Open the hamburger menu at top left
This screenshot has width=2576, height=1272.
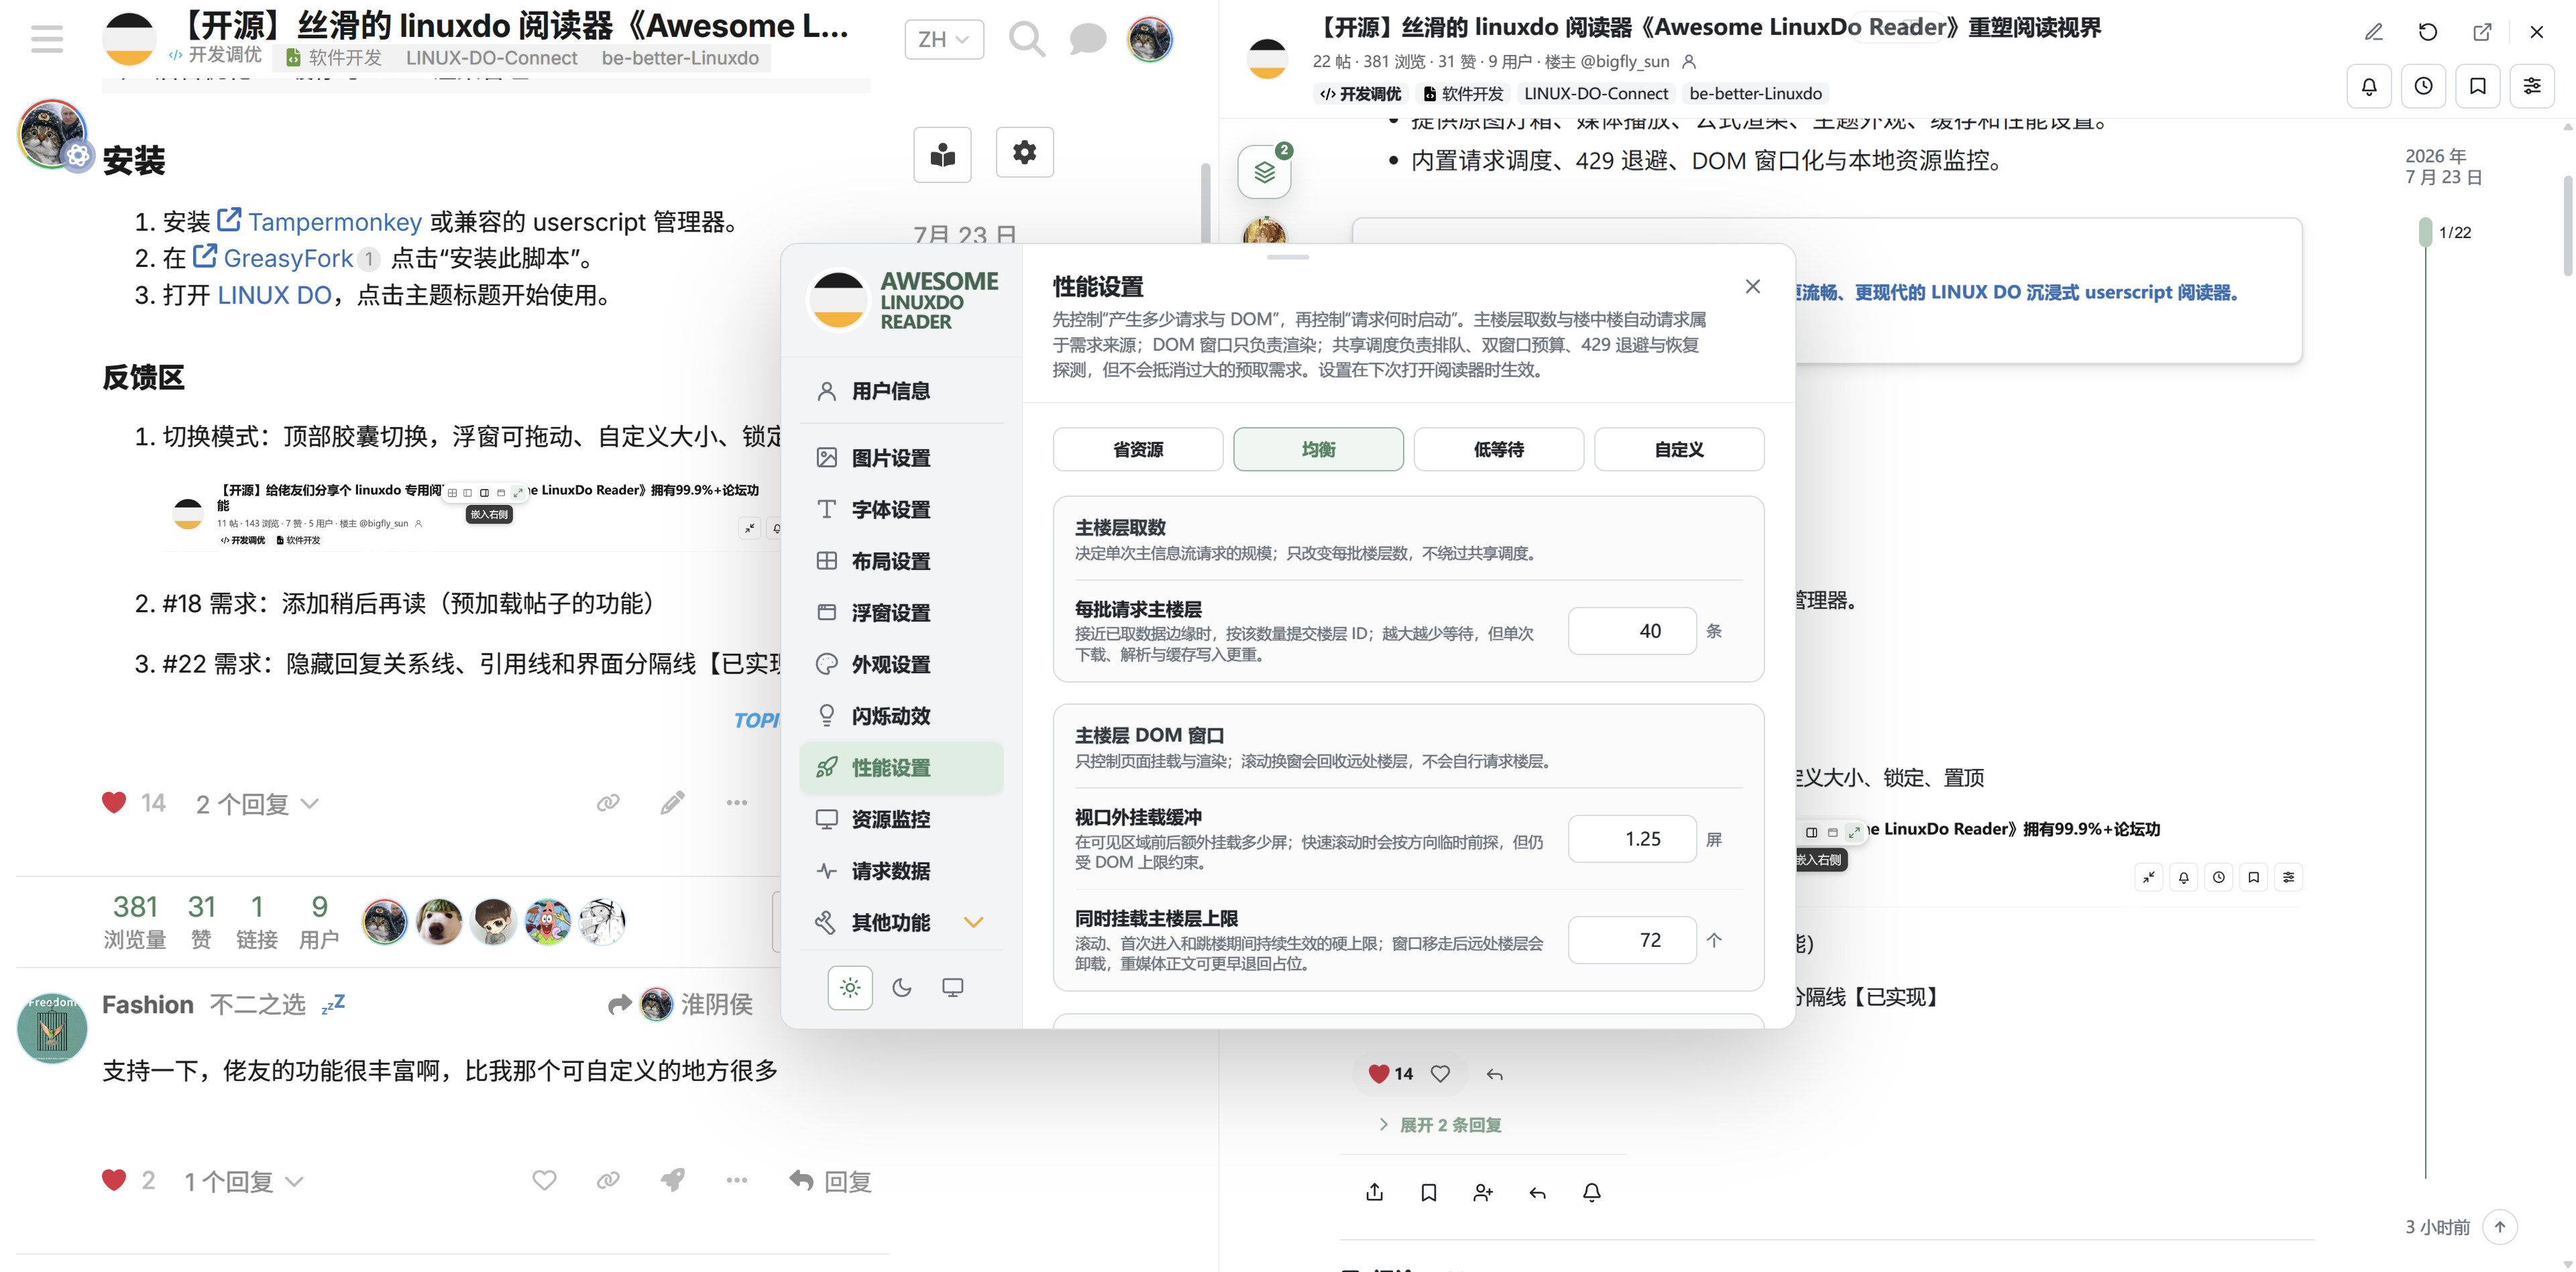[x=47, y=39]
